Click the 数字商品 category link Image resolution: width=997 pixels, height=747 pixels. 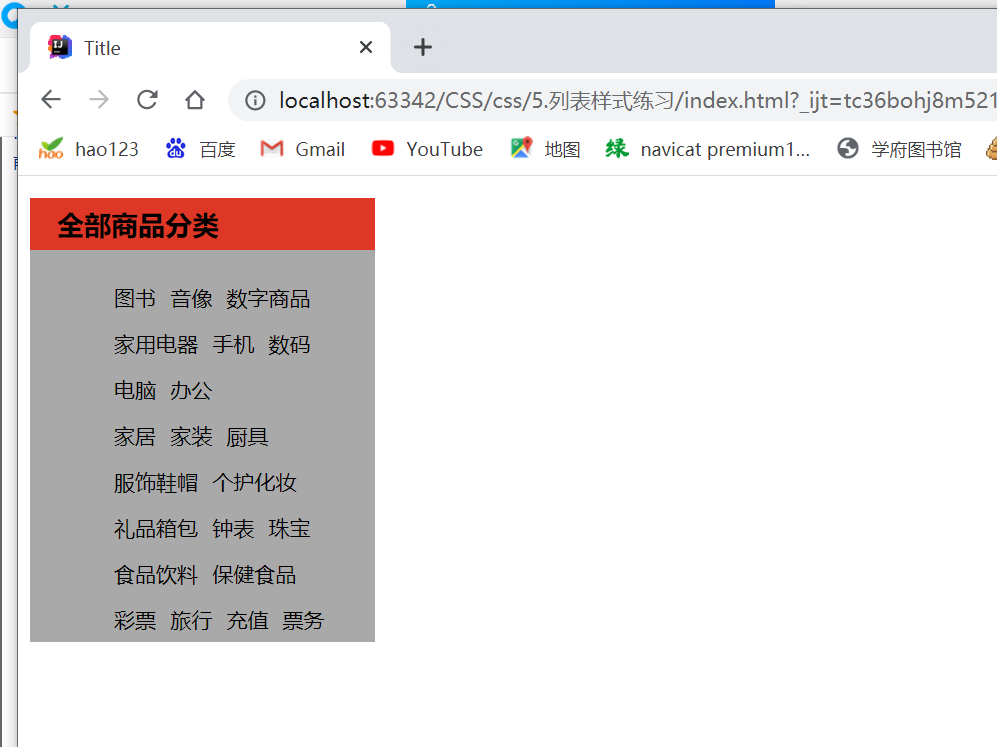coord(268,299)
